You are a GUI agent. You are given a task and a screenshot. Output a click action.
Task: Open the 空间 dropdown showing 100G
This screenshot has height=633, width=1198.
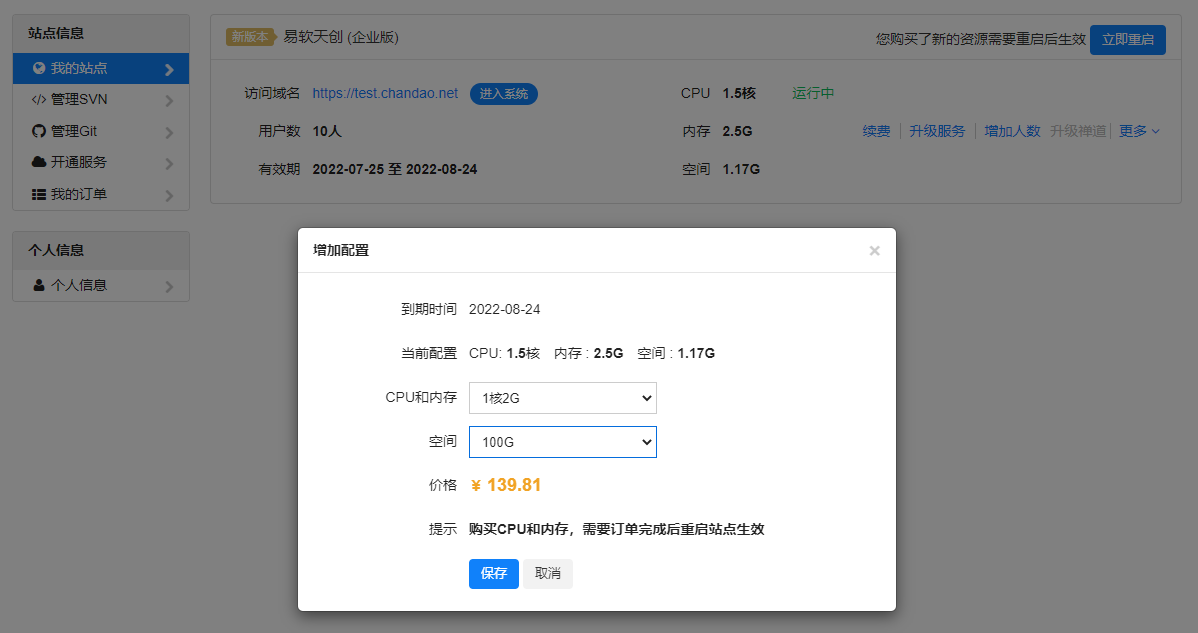[562, 442]
